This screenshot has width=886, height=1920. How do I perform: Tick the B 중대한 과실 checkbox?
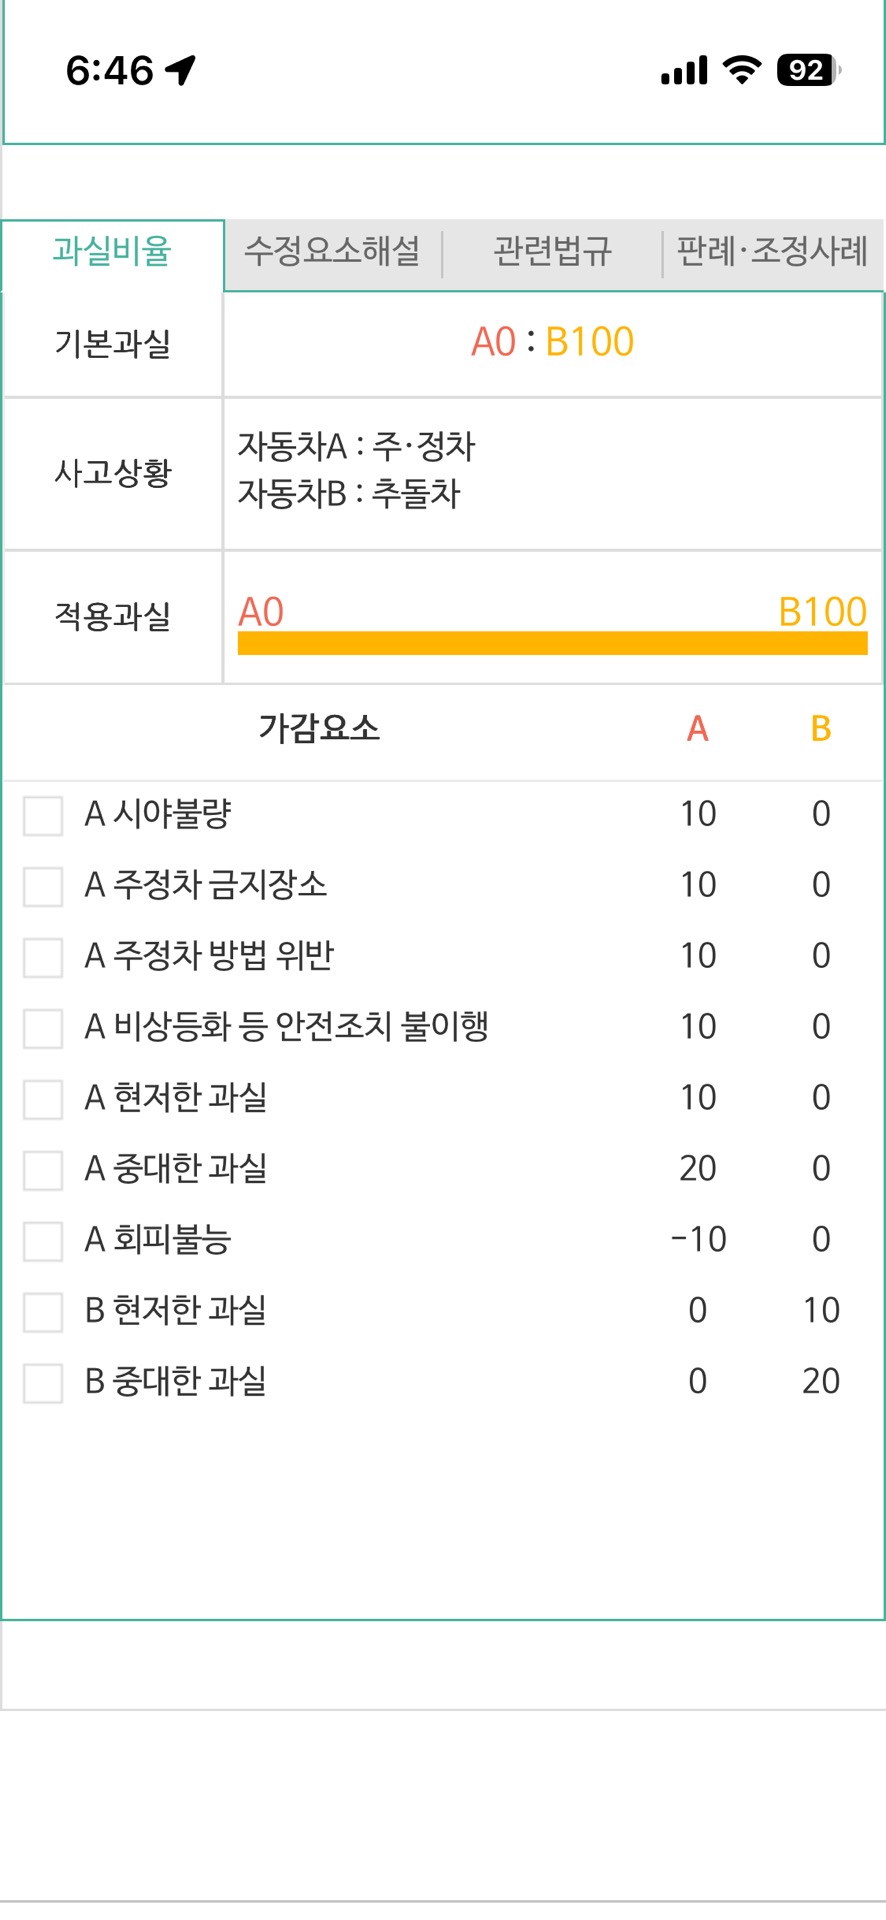click(x=43, y=1383)
